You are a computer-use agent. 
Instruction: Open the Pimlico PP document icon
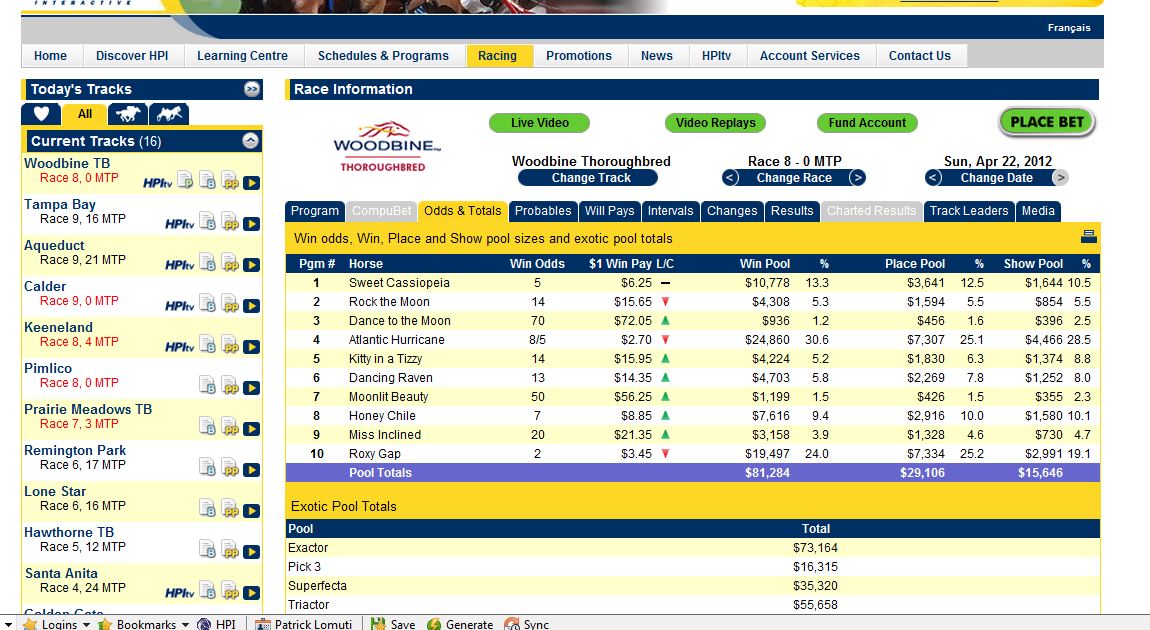[230, 386]
